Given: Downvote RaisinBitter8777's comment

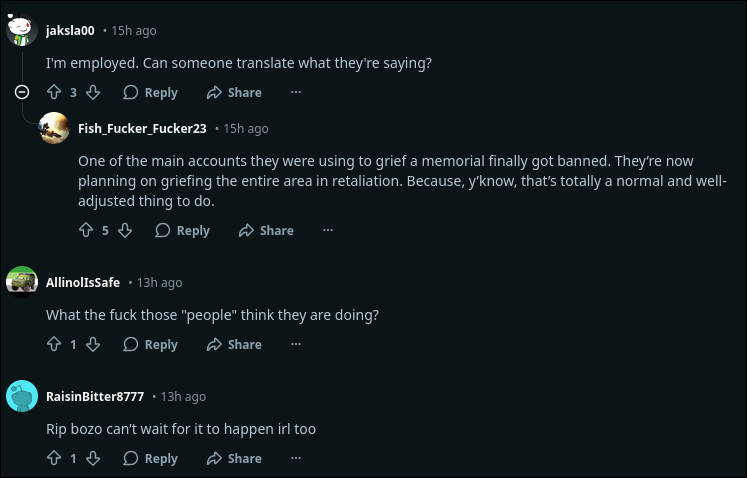Looking at the screenshot, I should pyautogui.click(x=93, y=458).
